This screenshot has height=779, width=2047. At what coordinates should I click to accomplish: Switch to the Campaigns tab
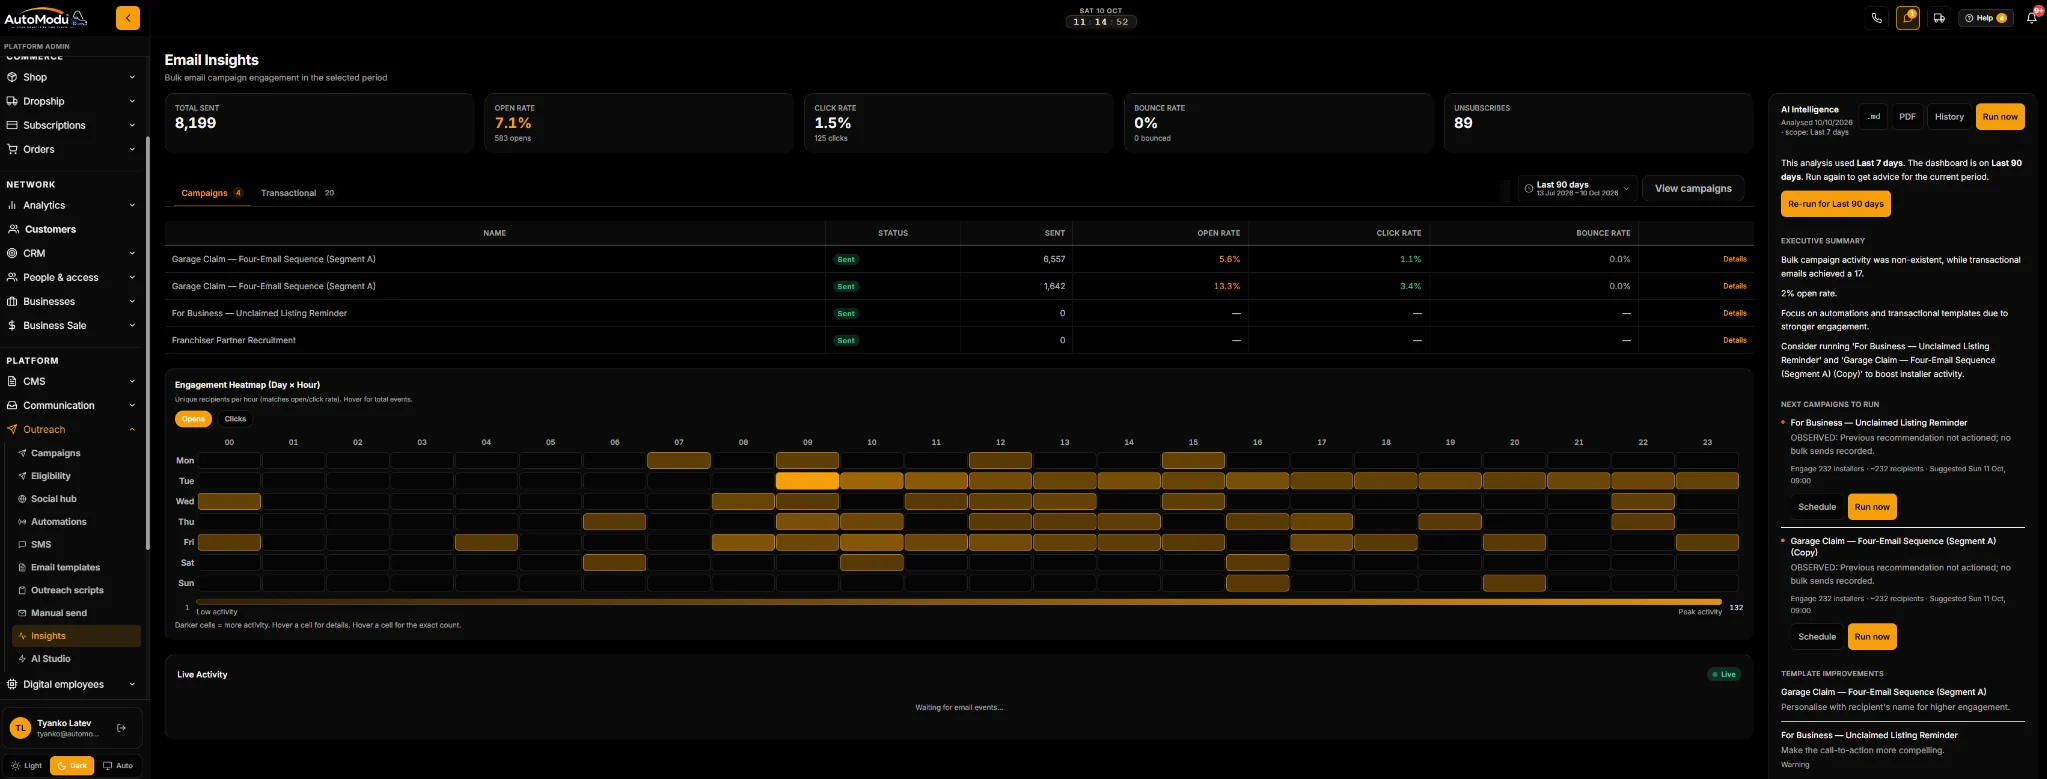click(x=211, y=193)
